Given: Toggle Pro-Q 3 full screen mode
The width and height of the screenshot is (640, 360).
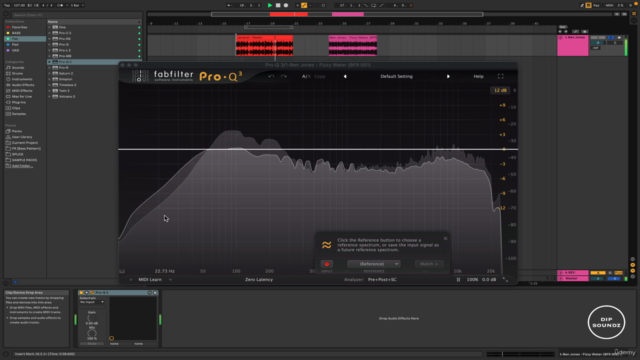Looking at the screenshot, I should click(500, 76).
